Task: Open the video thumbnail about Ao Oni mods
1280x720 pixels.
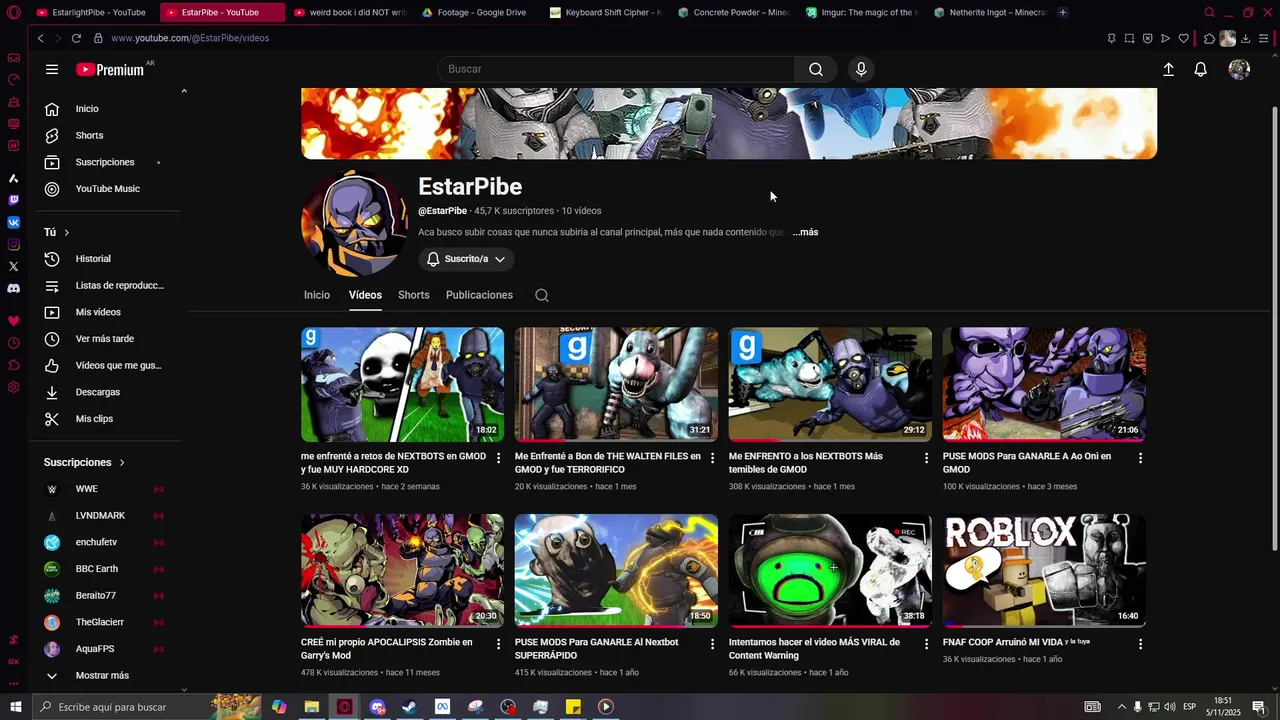Action: click(x=1044, y=385)
